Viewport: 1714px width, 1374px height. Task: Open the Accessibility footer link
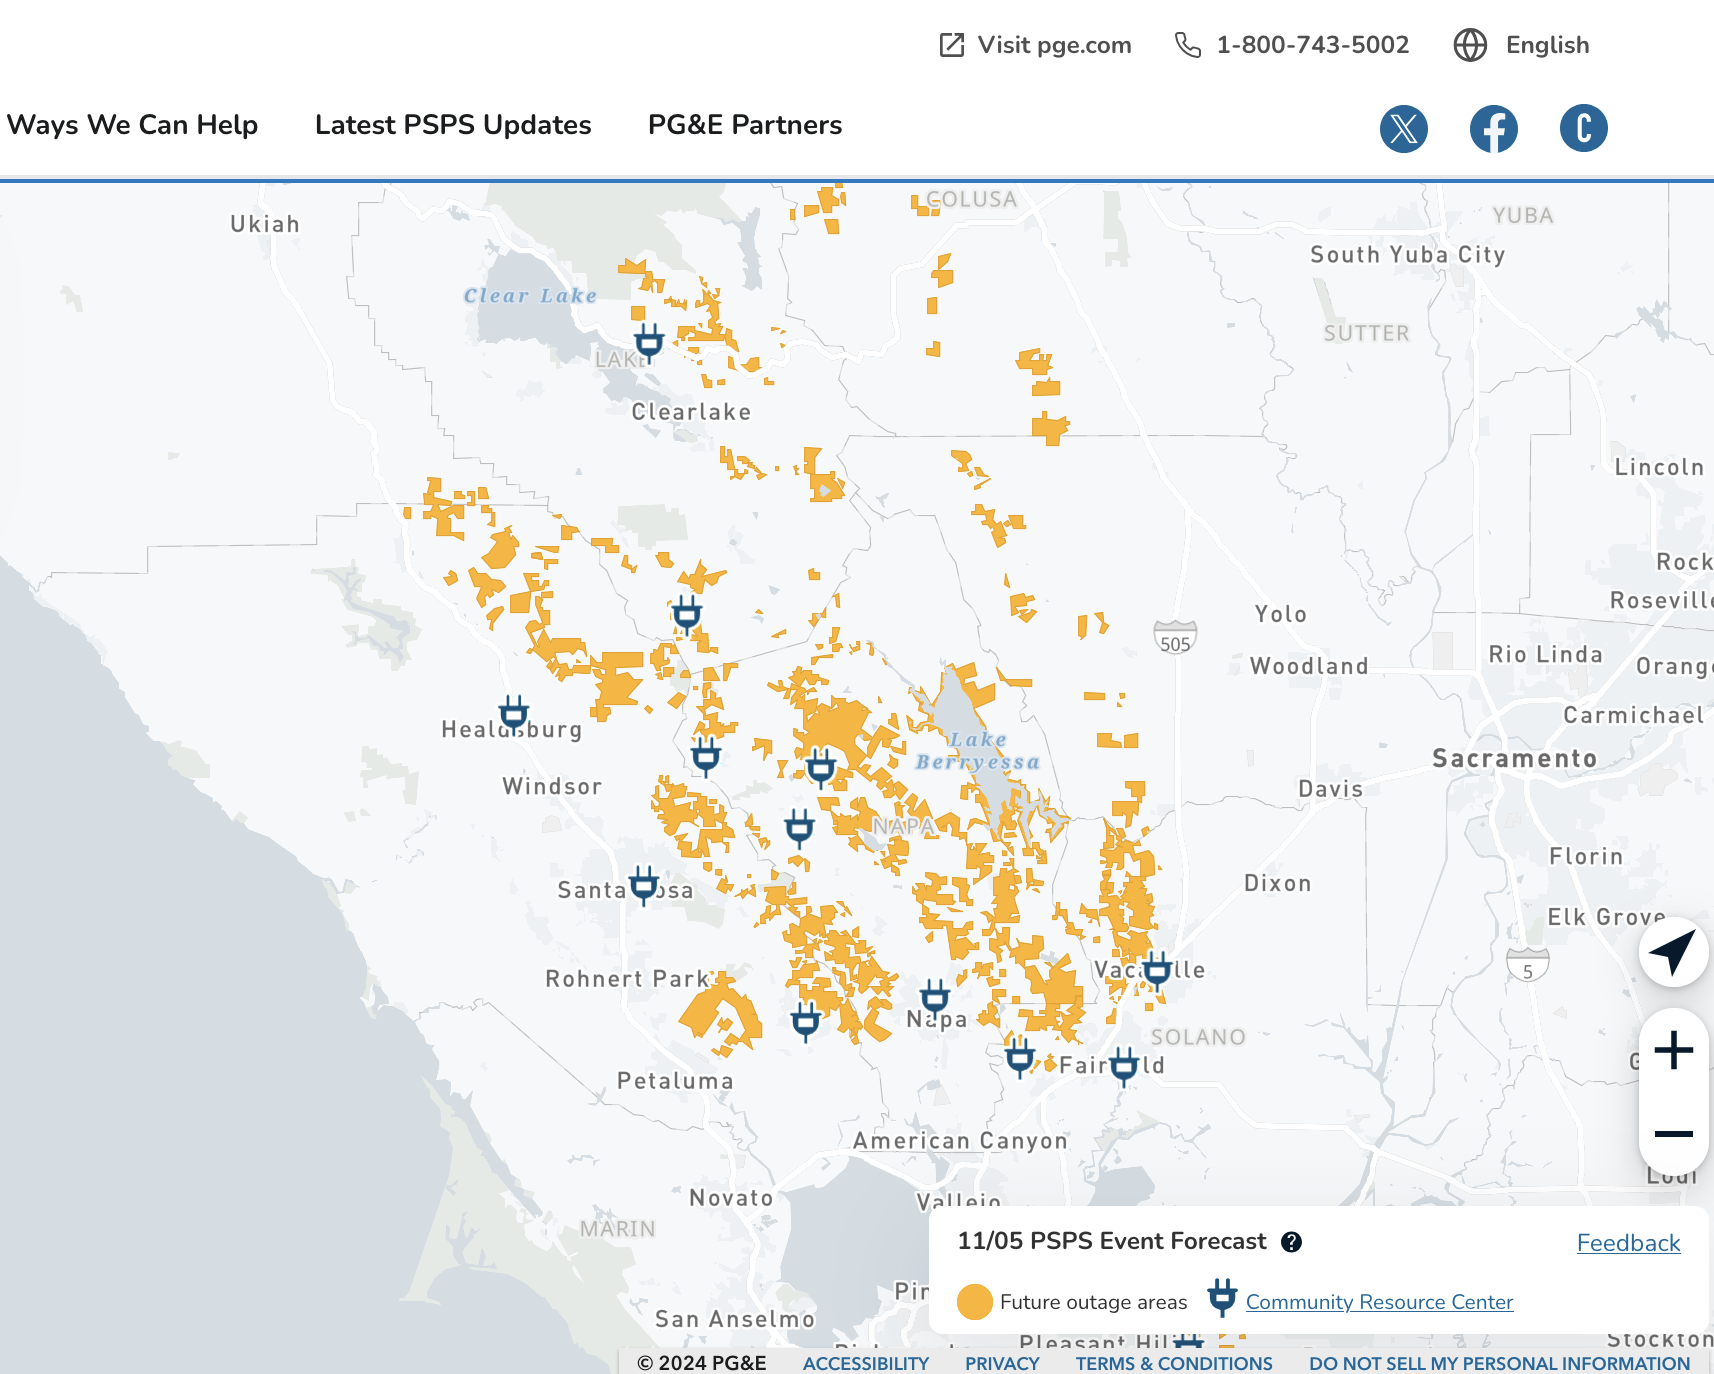pos(866,1363)
